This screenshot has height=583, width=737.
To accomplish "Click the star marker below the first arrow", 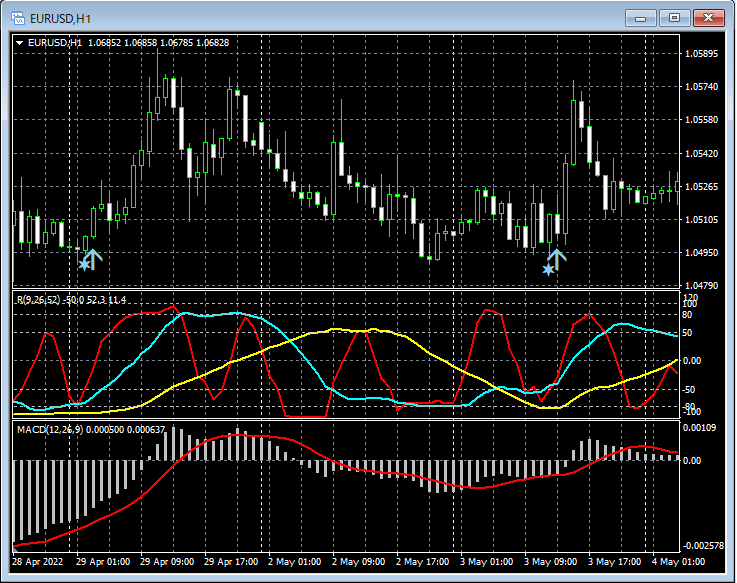I will coord(83,265).
